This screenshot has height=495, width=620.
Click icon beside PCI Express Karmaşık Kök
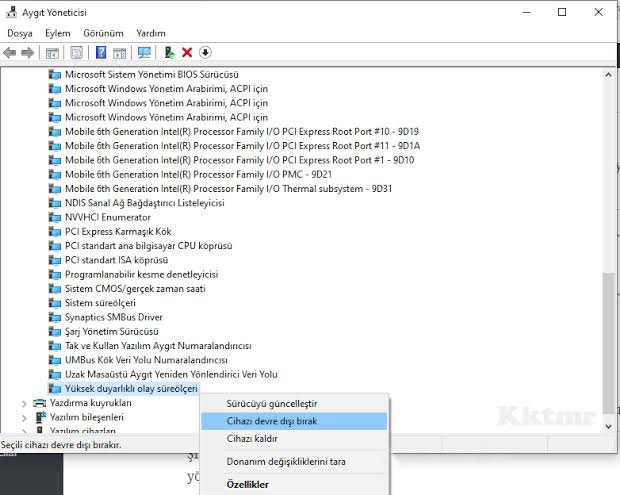click(55, 232)
